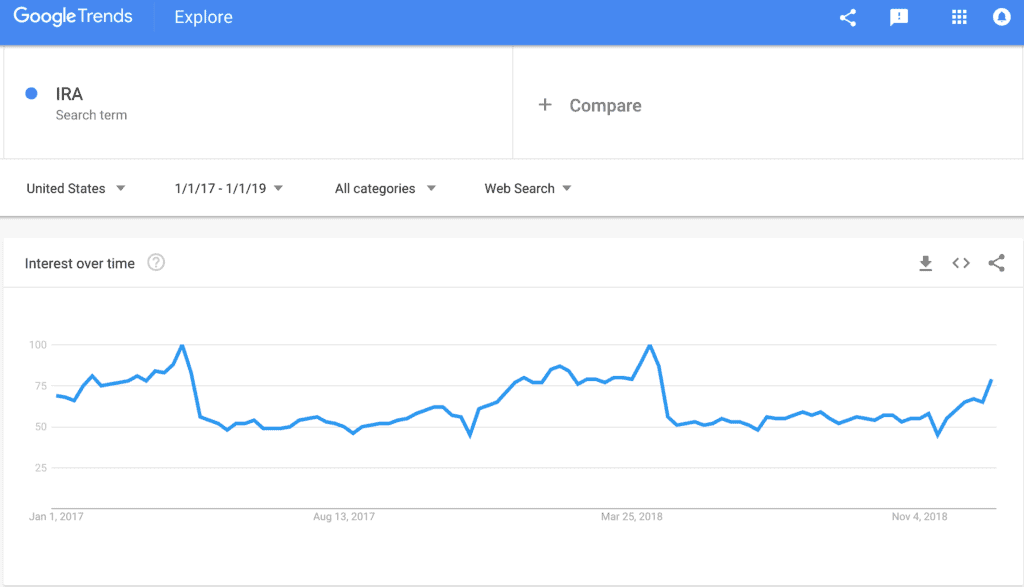
Task: Edit the IRA search term field
Action: tap(258, 103)
